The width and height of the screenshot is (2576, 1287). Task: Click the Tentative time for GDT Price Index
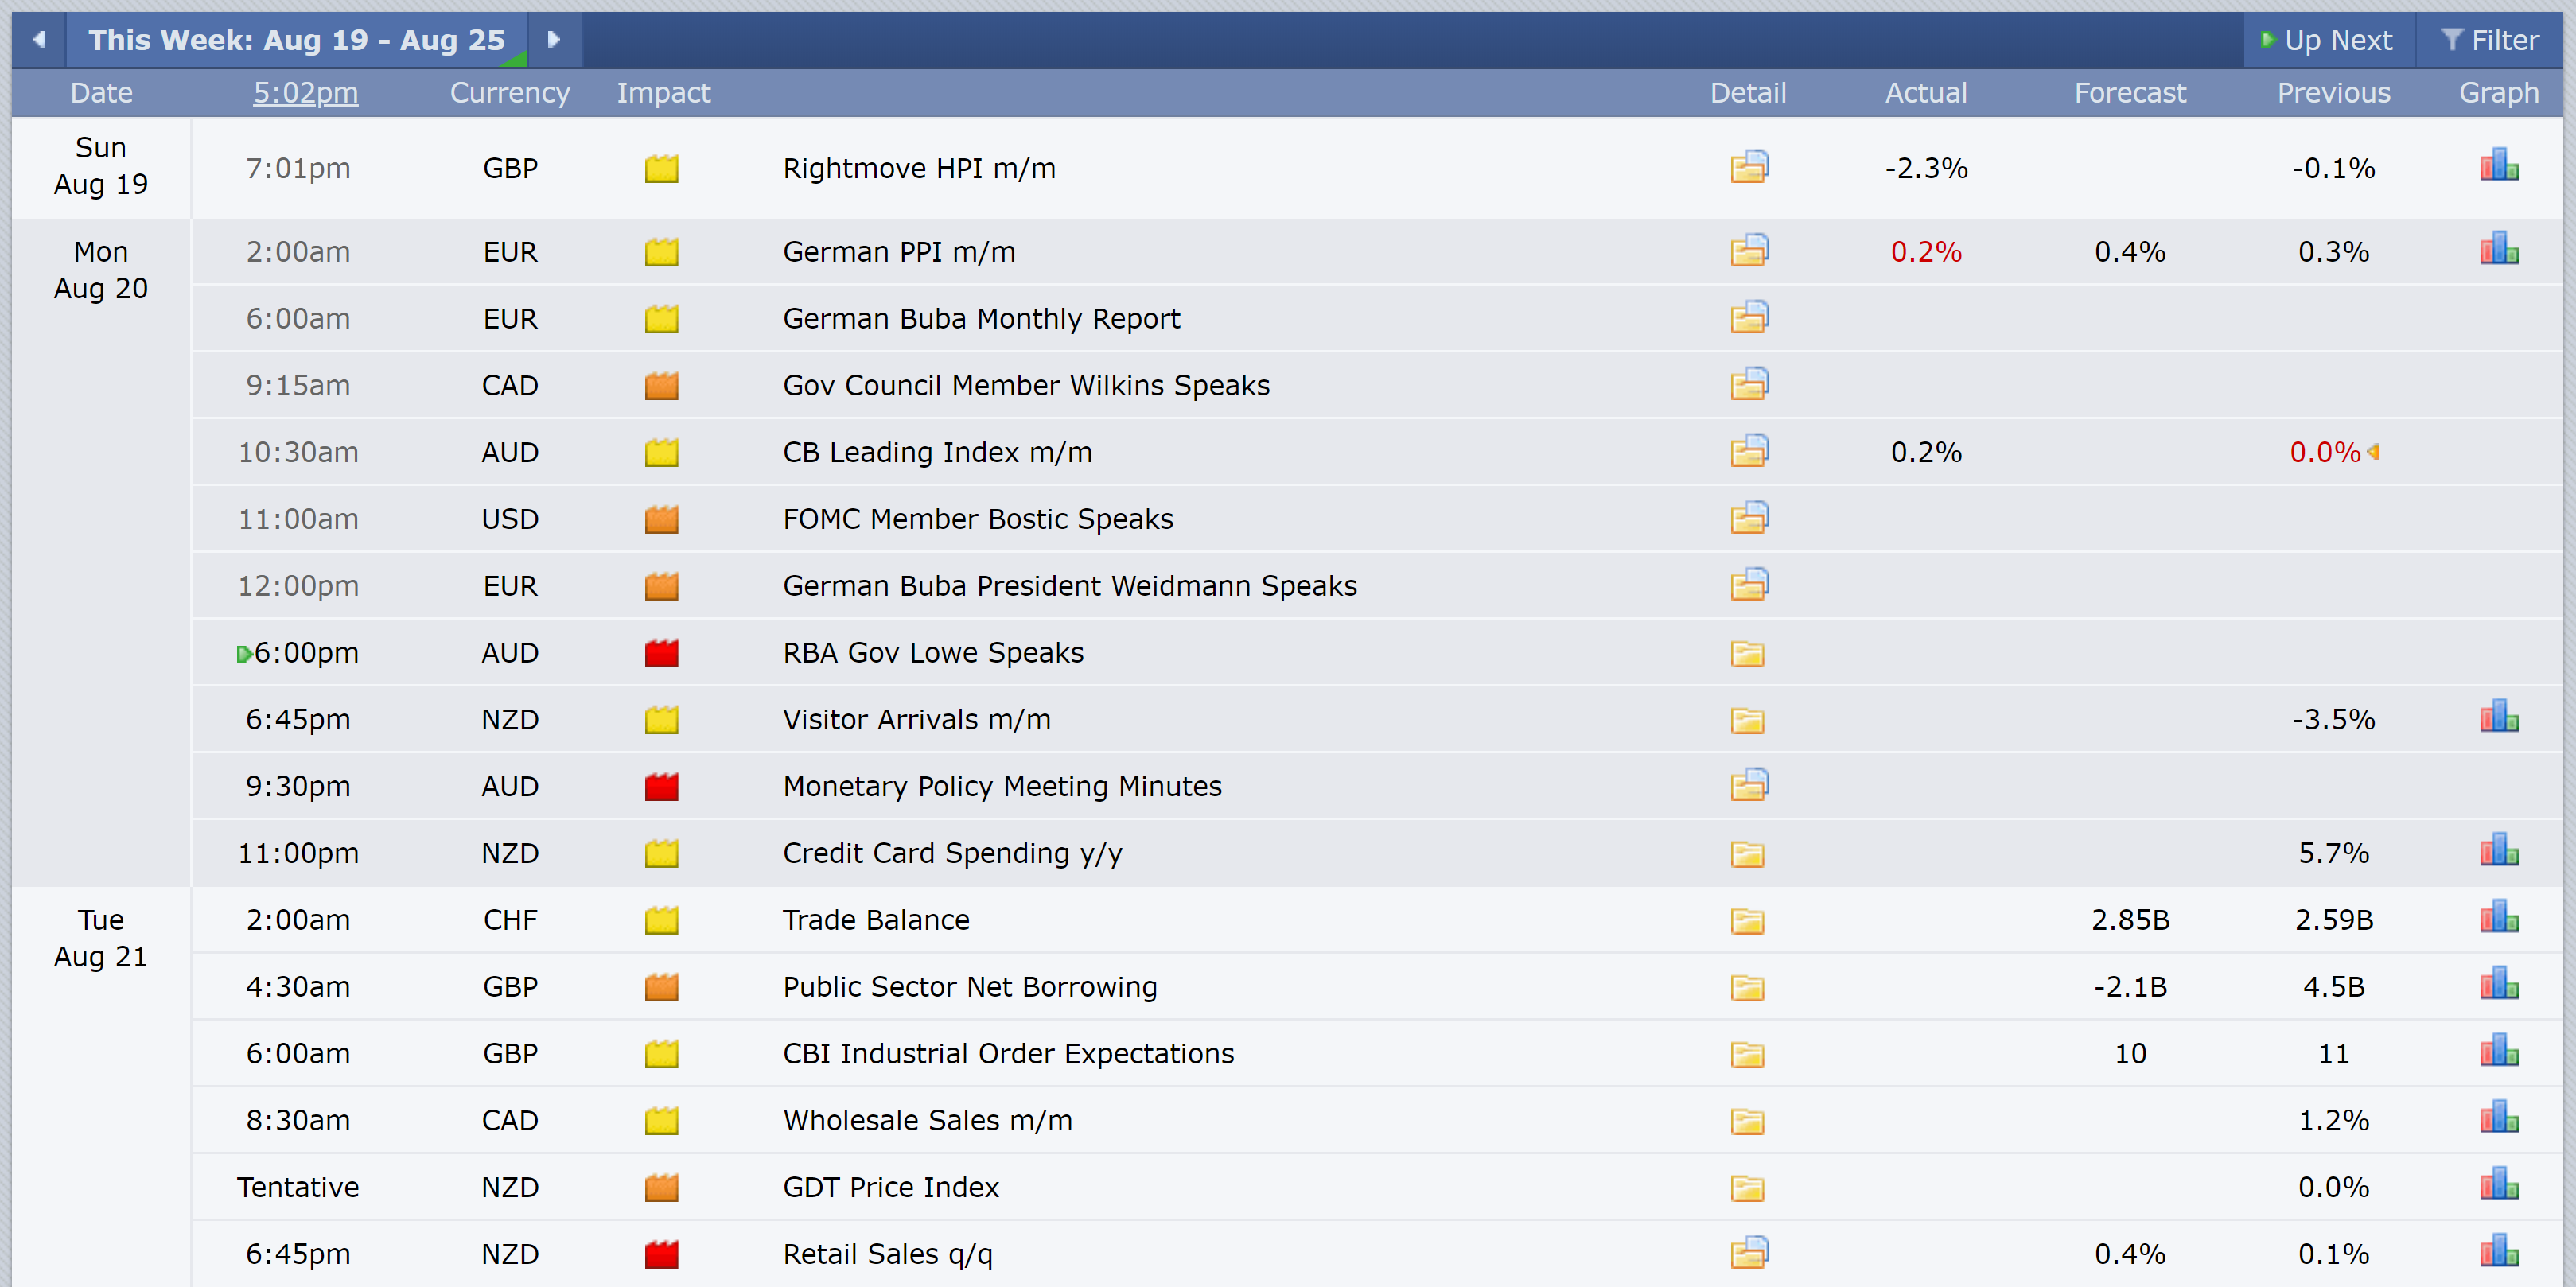(x=298, y=1188)
